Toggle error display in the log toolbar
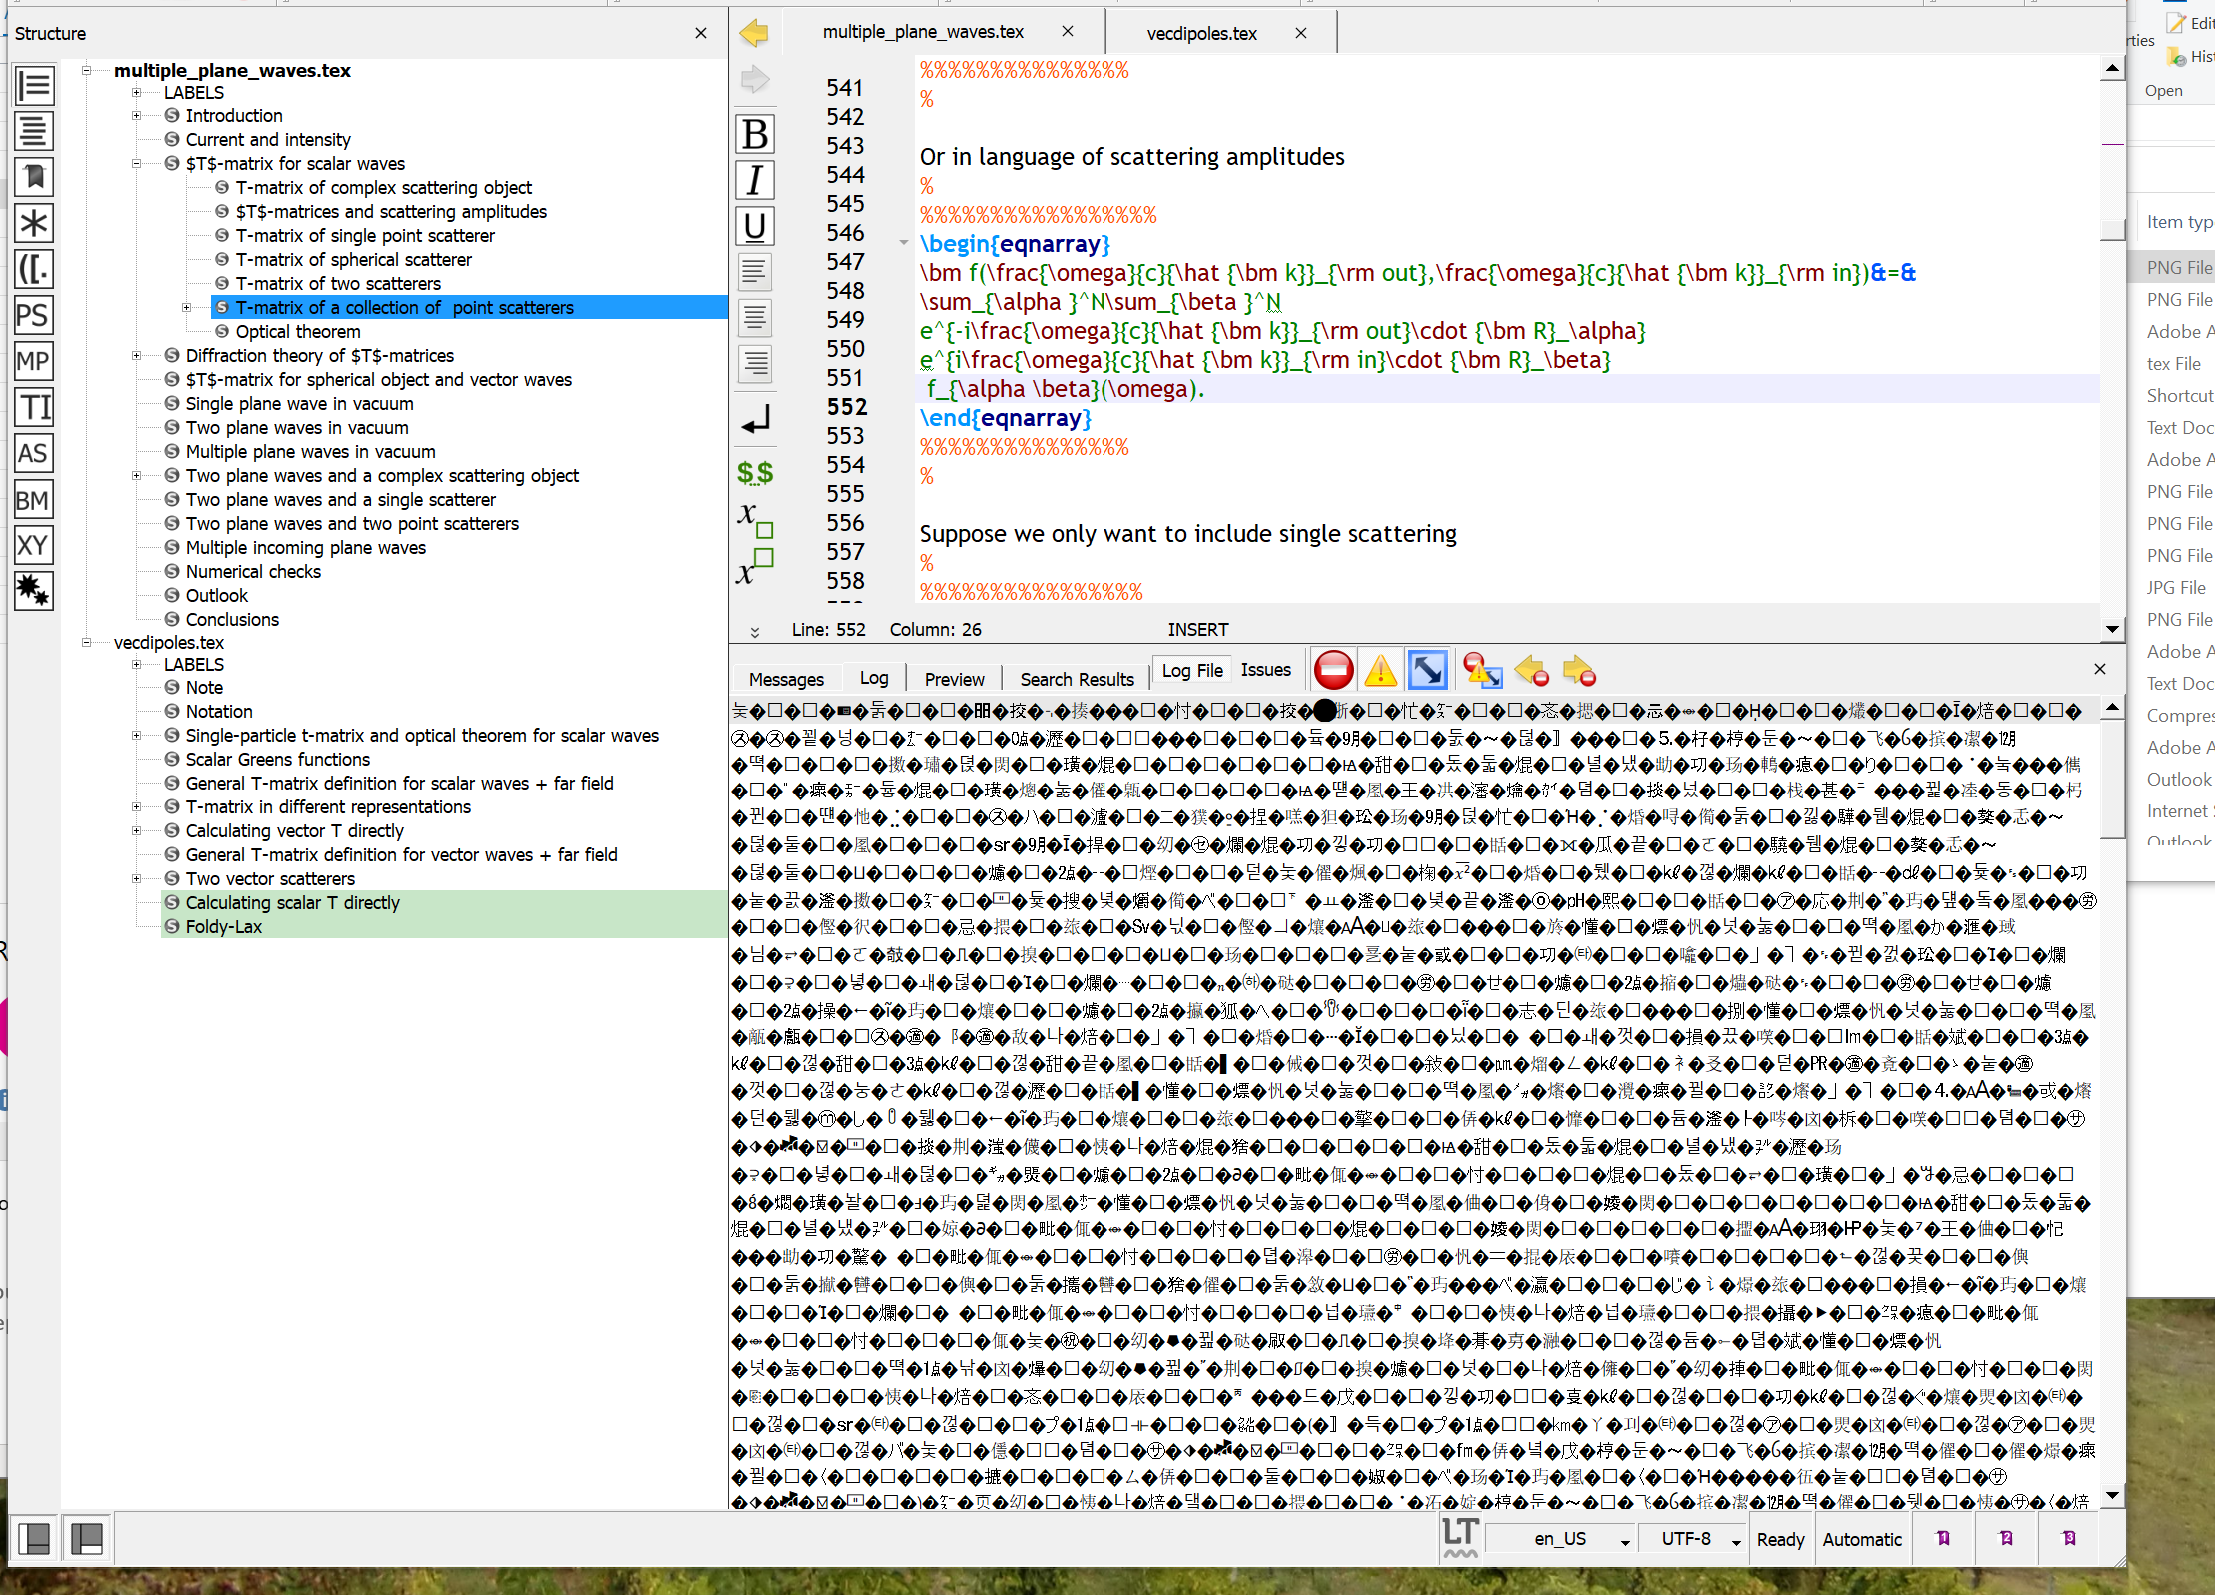The image size is (2215, 1595). (x=1333, y=670)
